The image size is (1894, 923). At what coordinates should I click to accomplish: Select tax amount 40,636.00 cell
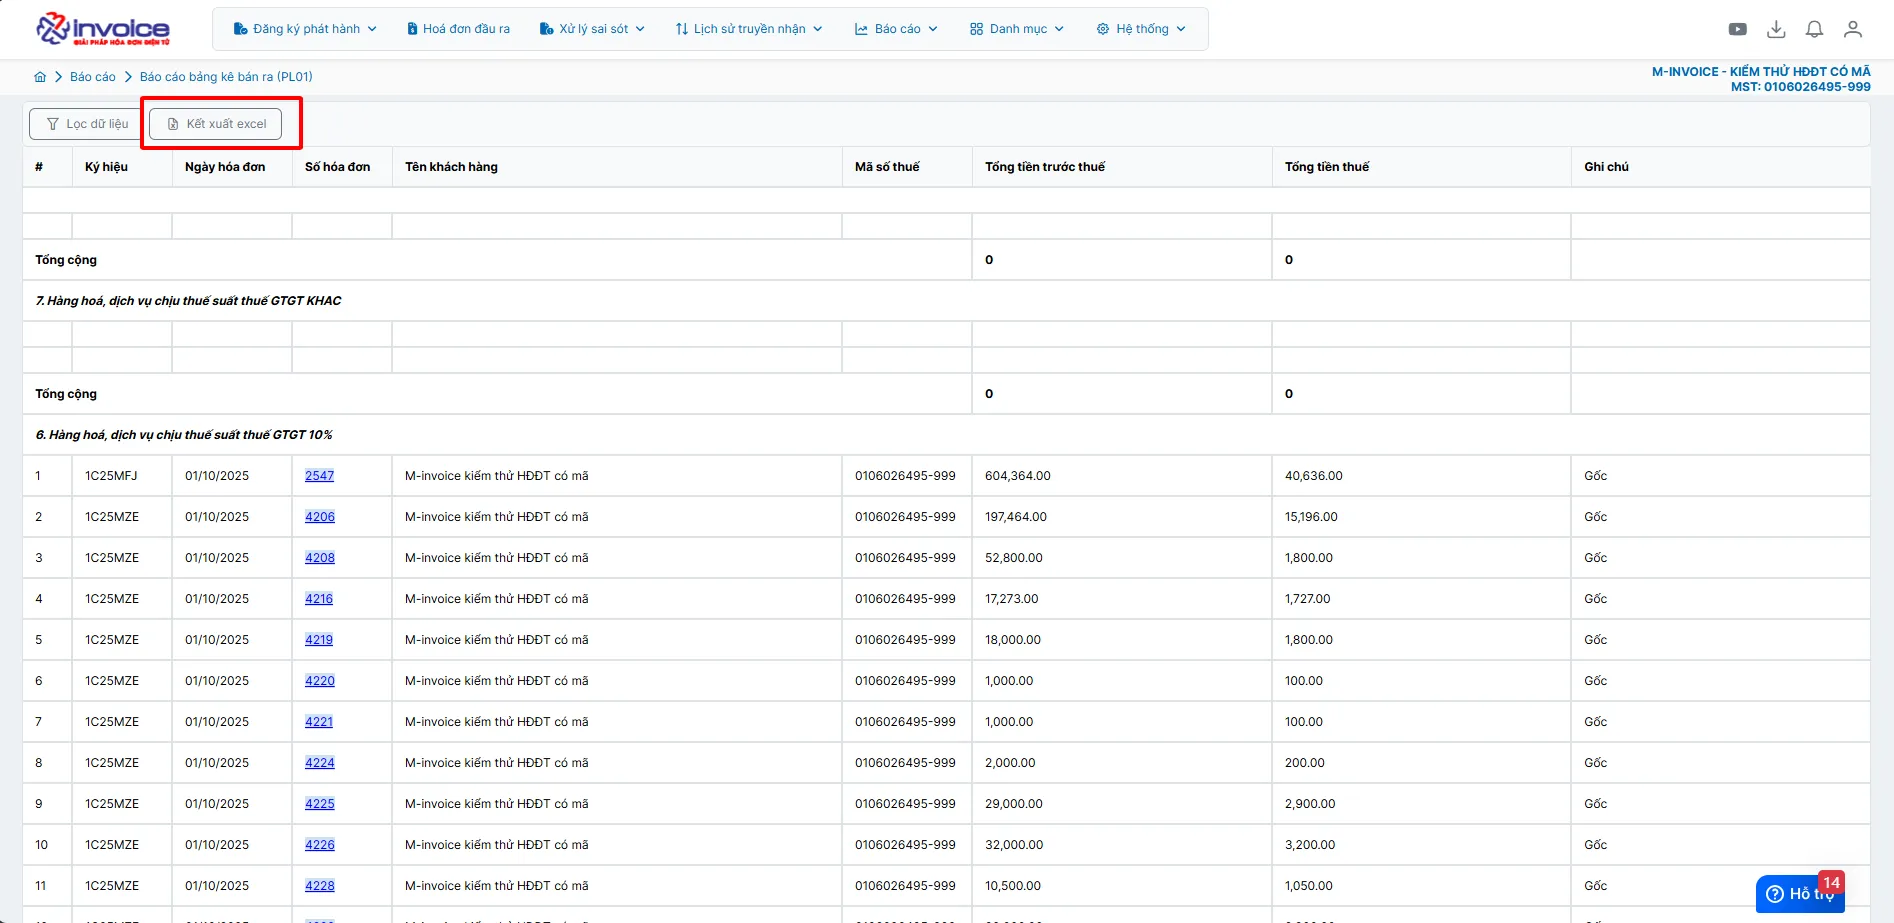pyautogui.click(x=1421, y=476)
